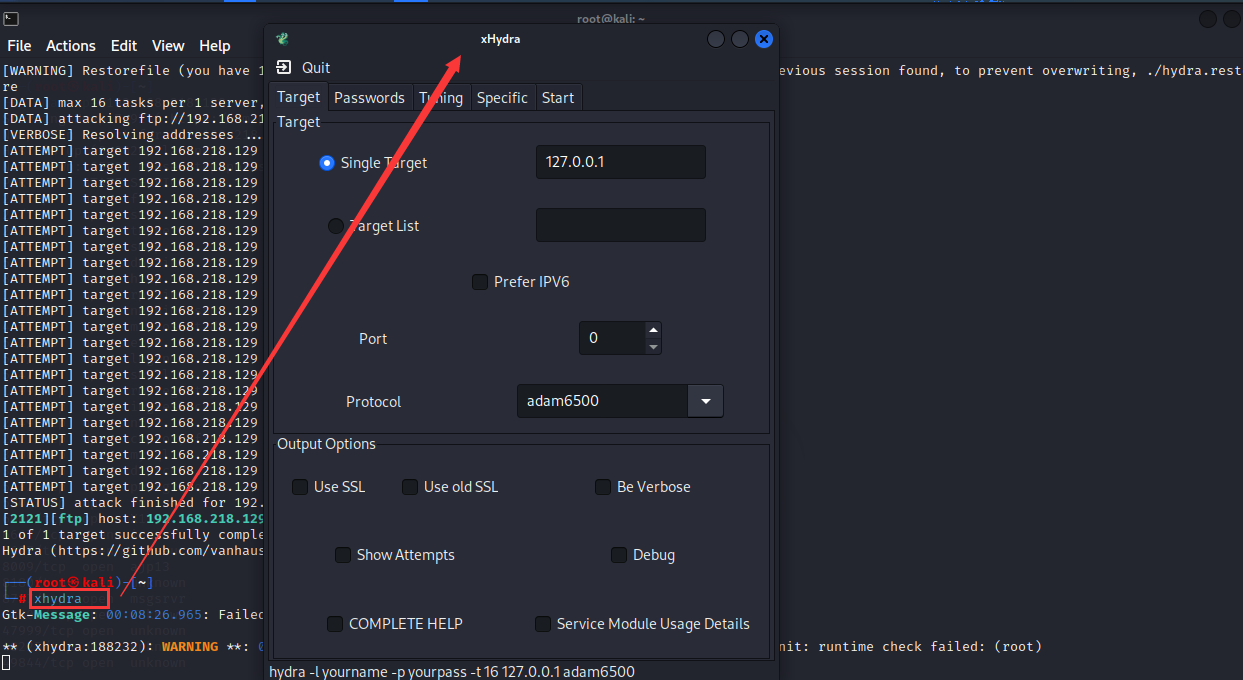Open the terminal Edit menu

coord(124,46)
